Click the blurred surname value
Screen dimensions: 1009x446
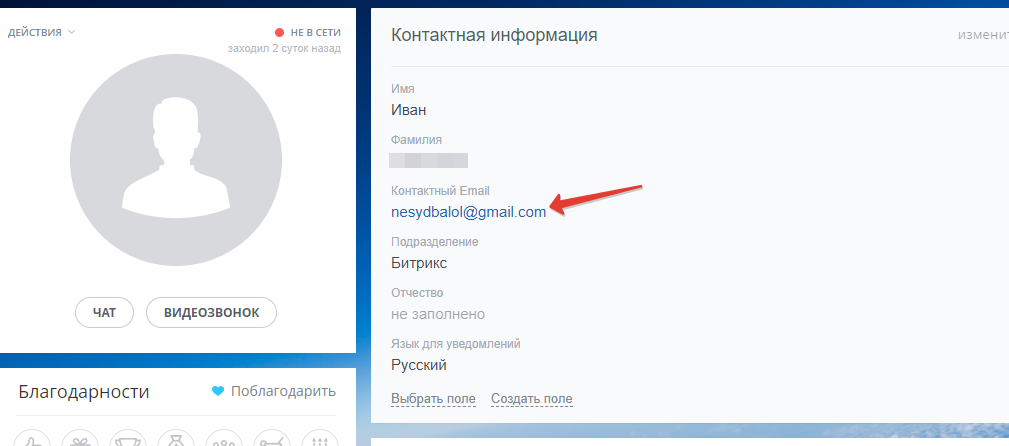tap(429, 160)
